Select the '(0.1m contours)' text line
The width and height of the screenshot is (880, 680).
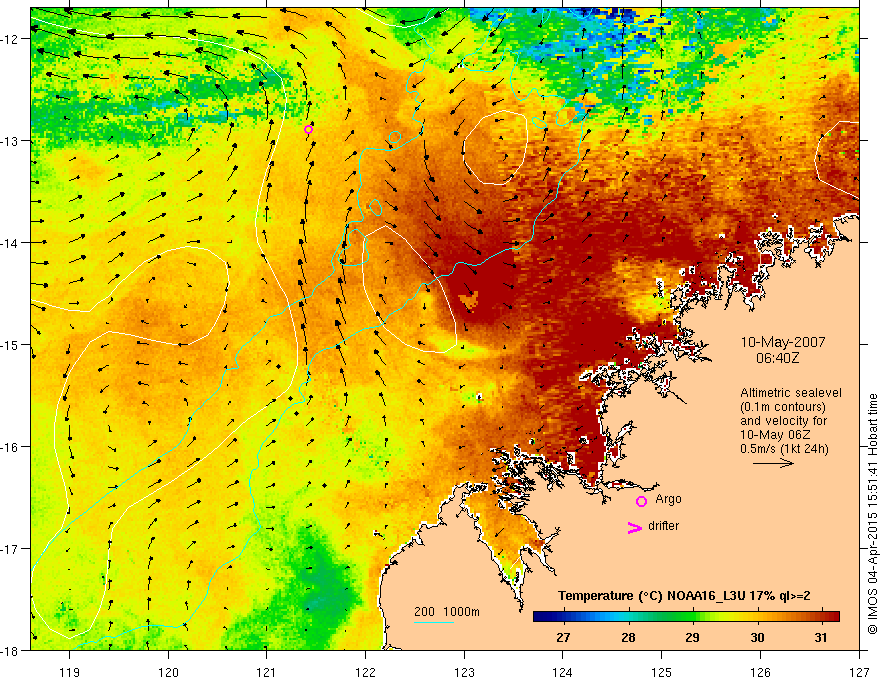click(x=783, y=407)
